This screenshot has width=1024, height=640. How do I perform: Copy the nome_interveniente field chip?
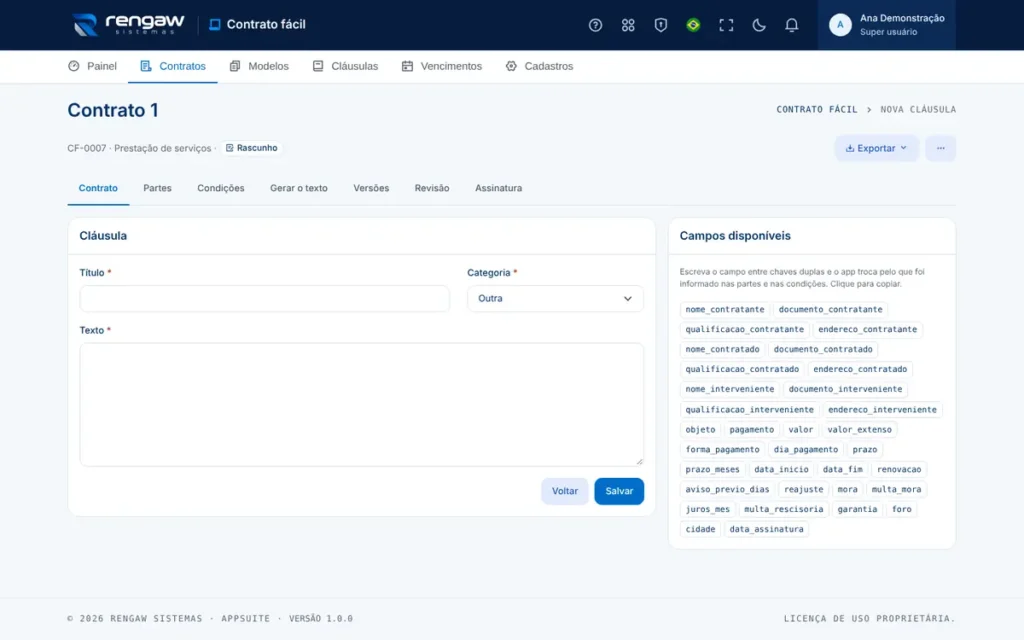pos(729,389)
